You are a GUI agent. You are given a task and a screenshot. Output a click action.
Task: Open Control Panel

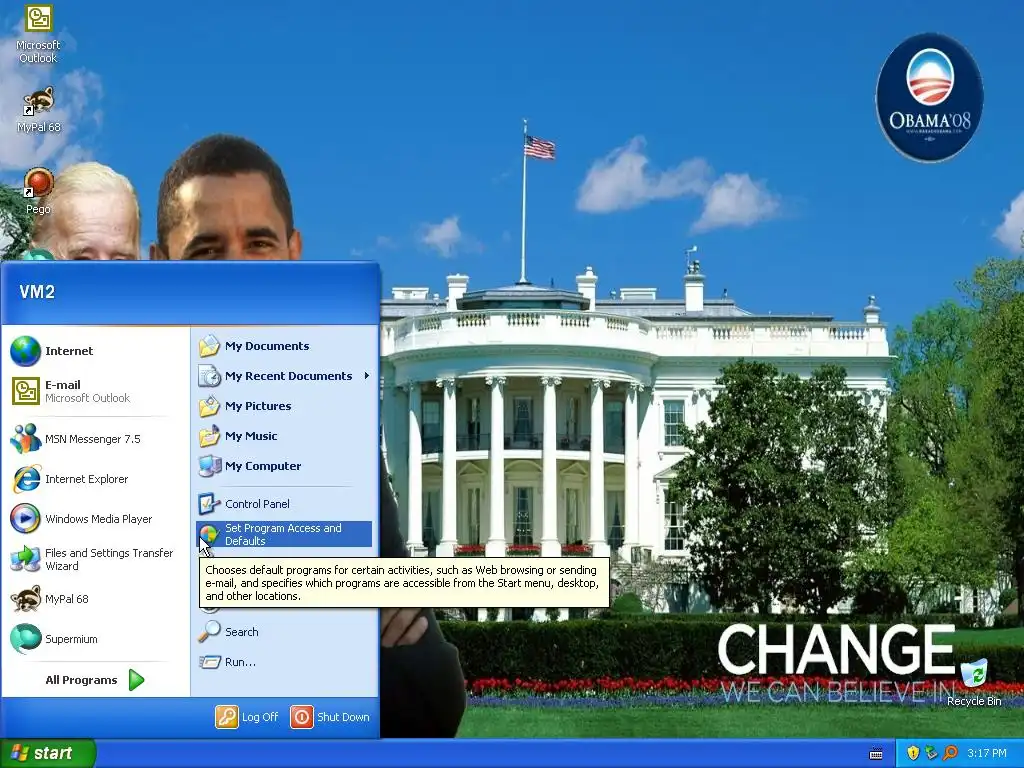click(285, 504)
